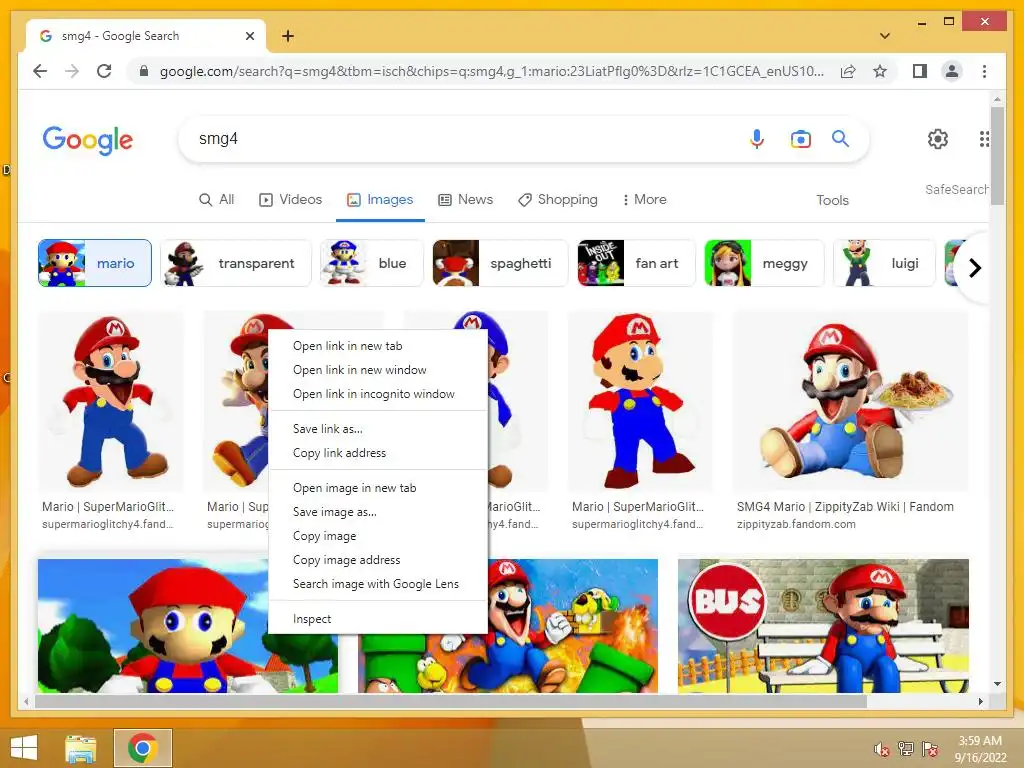The width and height of the screenshot is (1024, 768).
Task: Open the Chrome profile avatar
Action: 952,71
